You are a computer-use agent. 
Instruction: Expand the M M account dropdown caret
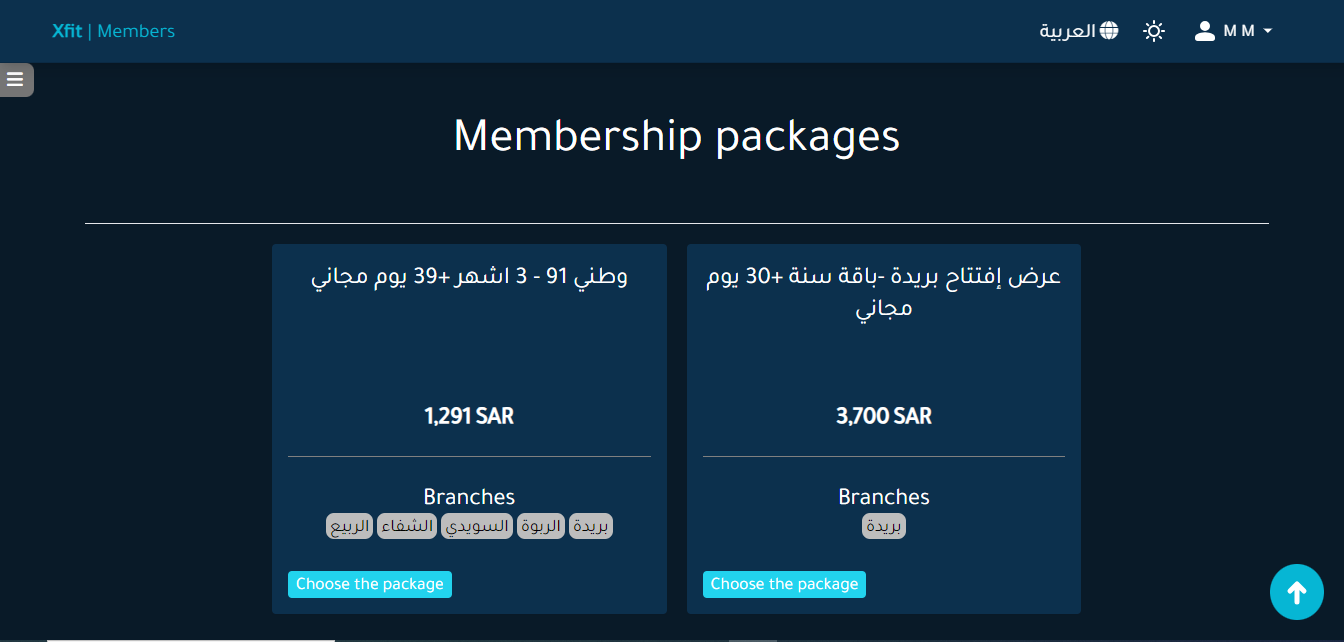1268,31
